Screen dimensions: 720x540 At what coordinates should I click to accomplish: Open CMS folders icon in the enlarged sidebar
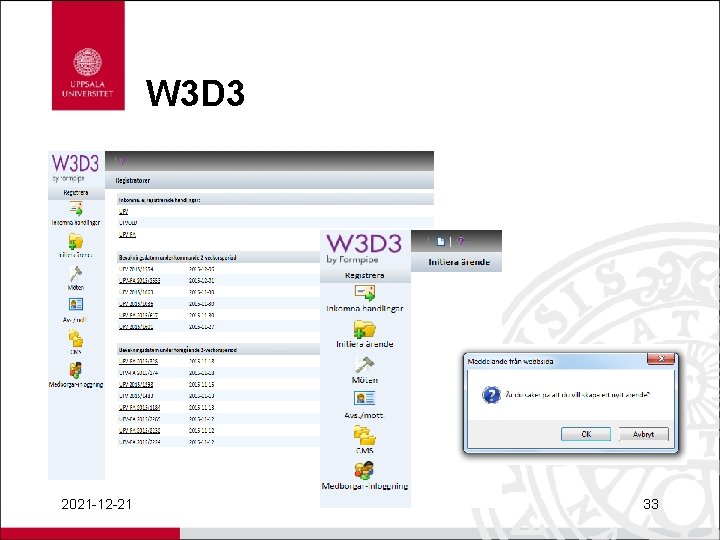point(365,435)
